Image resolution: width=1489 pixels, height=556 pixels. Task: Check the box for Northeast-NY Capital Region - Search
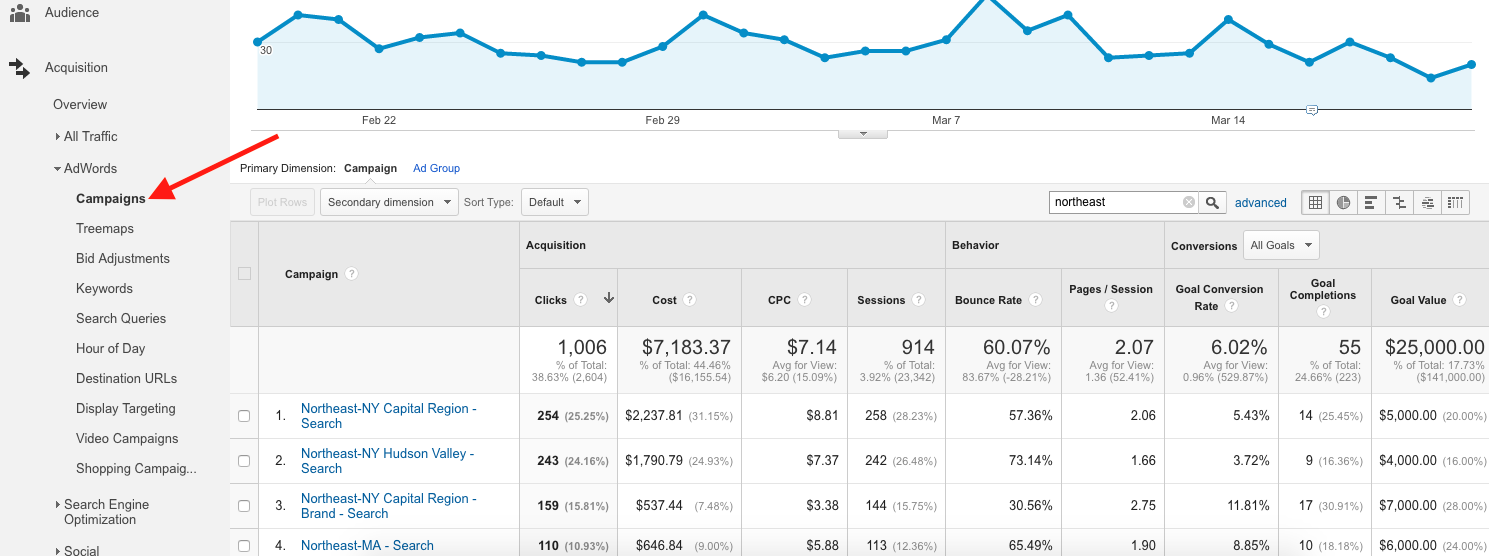244,416
